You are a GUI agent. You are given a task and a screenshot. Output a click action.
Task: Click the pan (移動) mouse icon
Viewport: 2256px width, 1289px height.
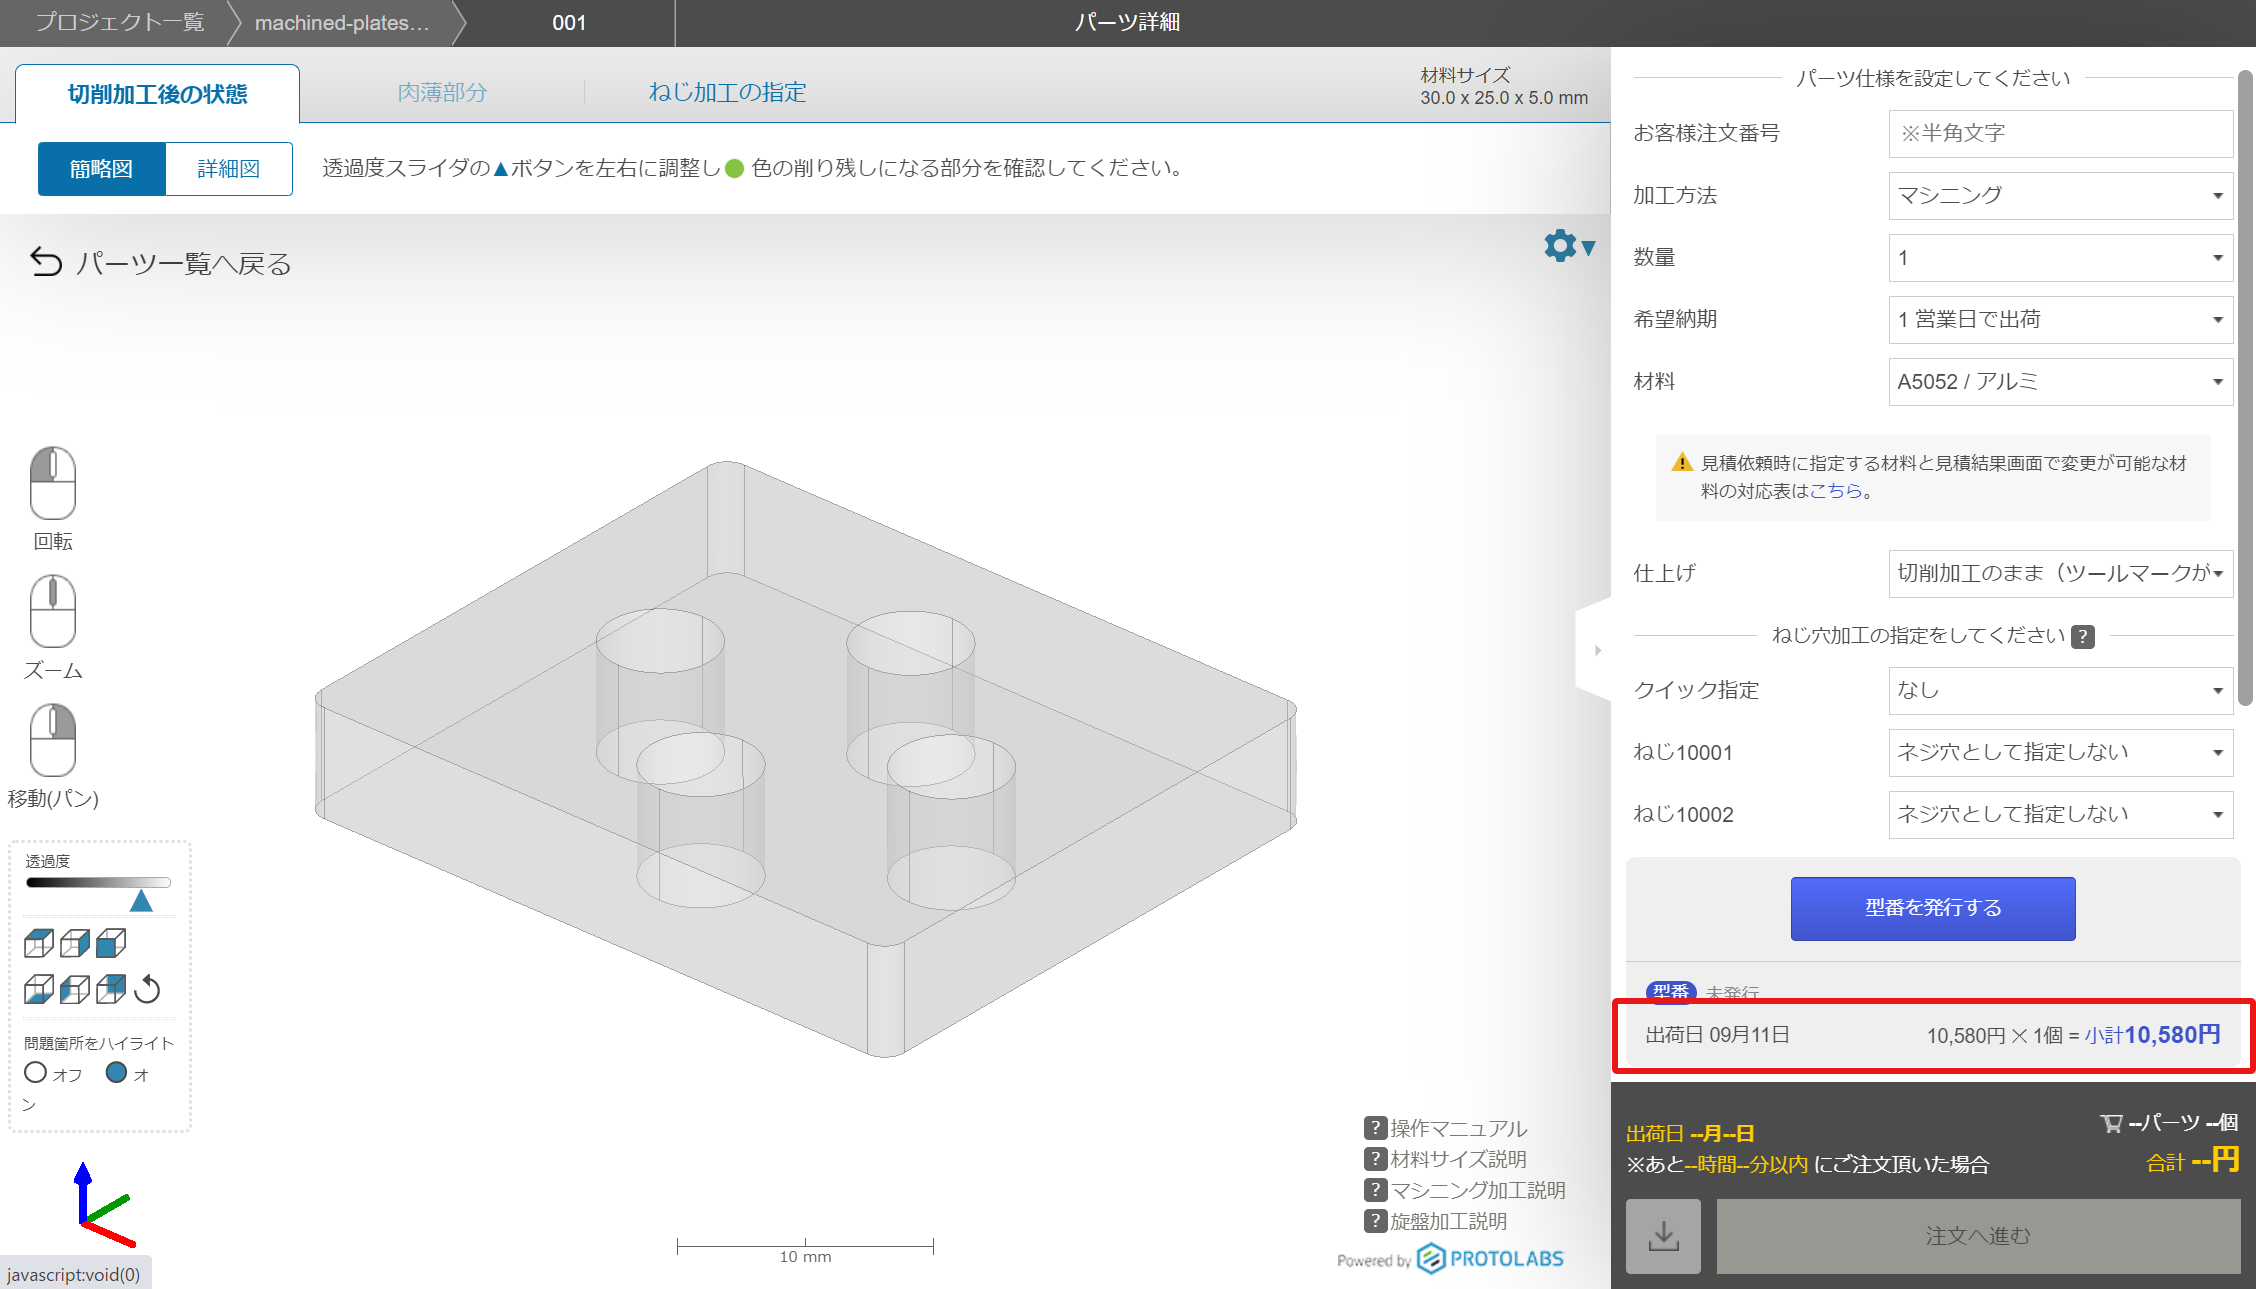[53, 740]
